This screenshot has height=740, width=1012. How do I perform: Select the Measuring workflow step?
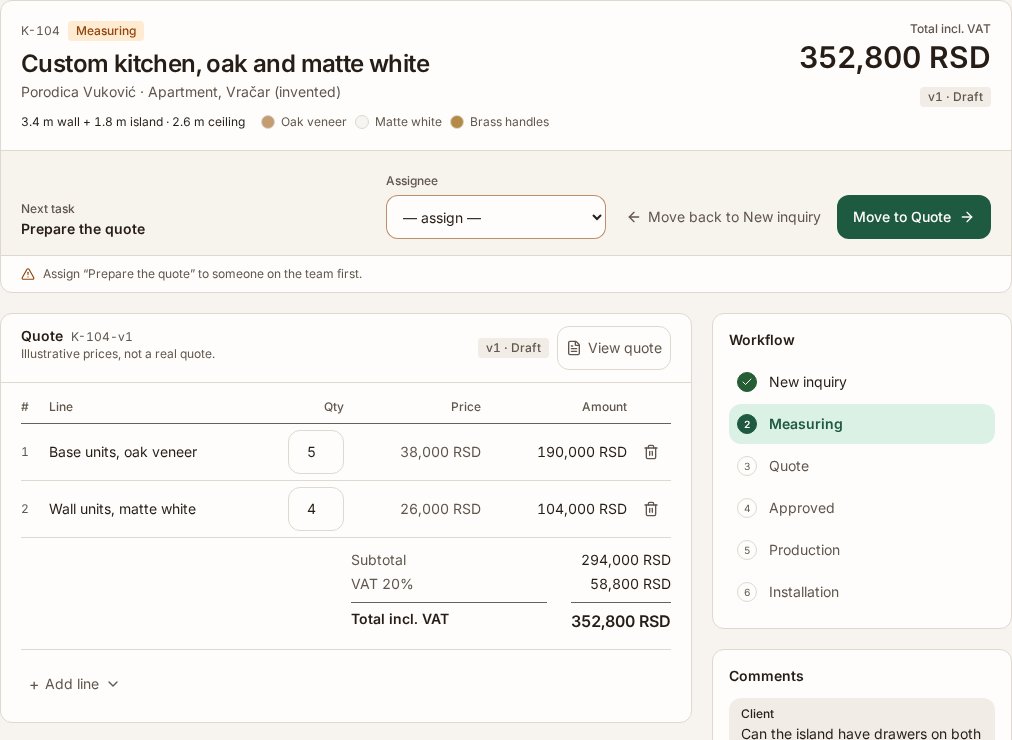click(x=862, y=424)
